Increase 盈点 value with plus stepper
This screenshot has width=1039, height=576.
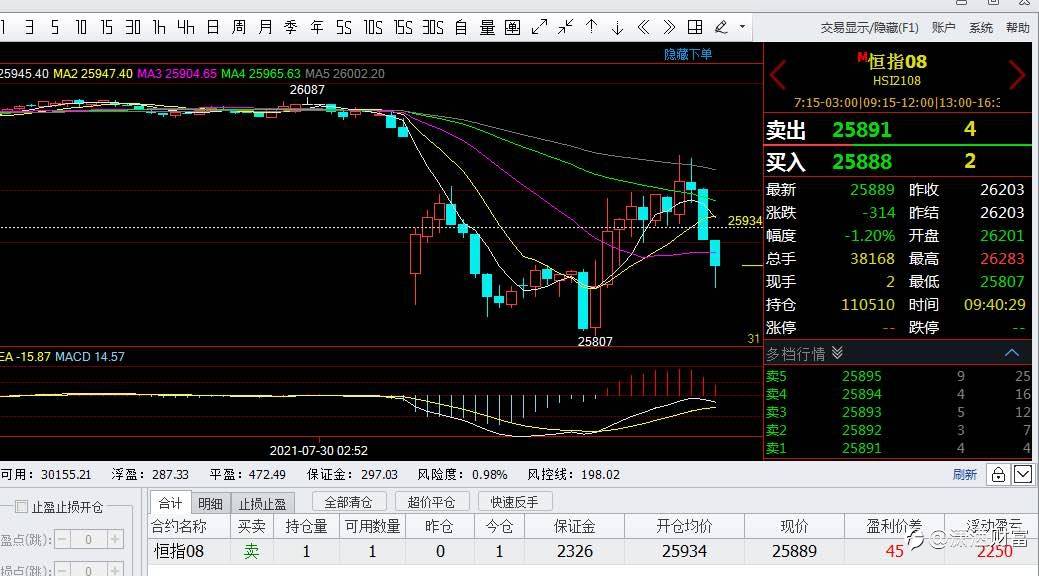click(115, 540)
